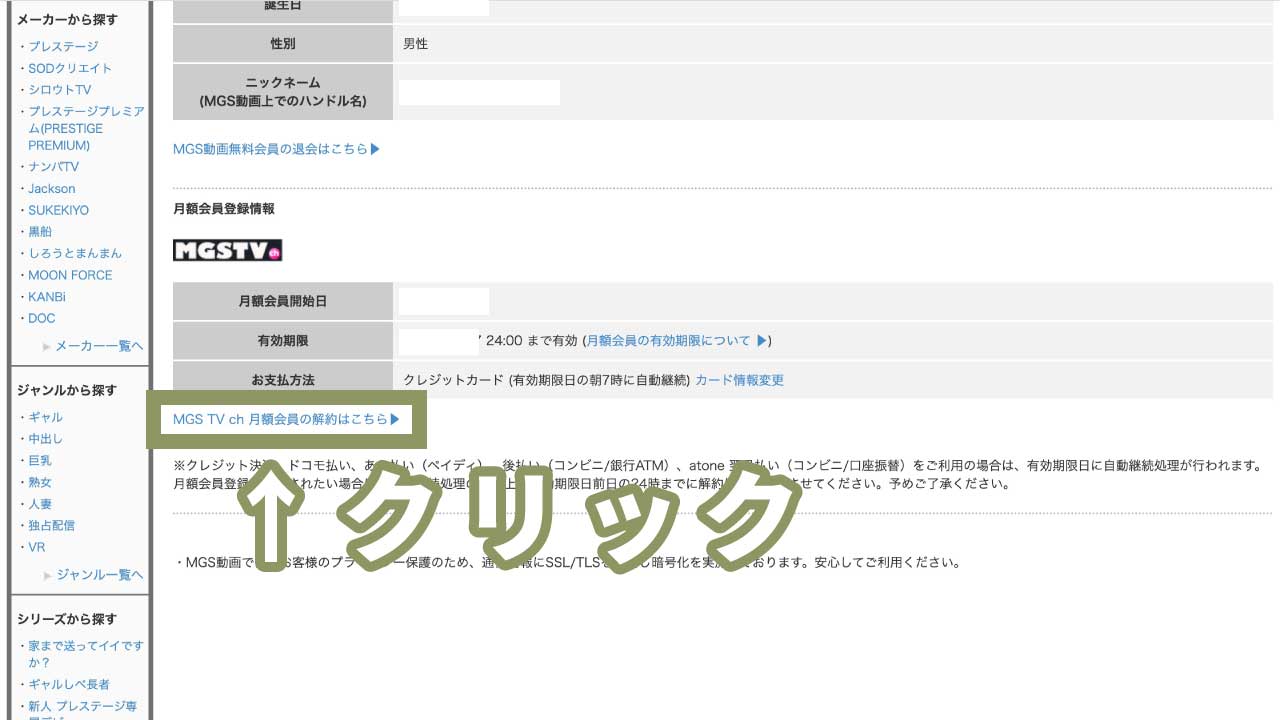Viewport: 1280px width, 720px height.
Task: Open the 巨乳 genre page
Action: (40, 460)
